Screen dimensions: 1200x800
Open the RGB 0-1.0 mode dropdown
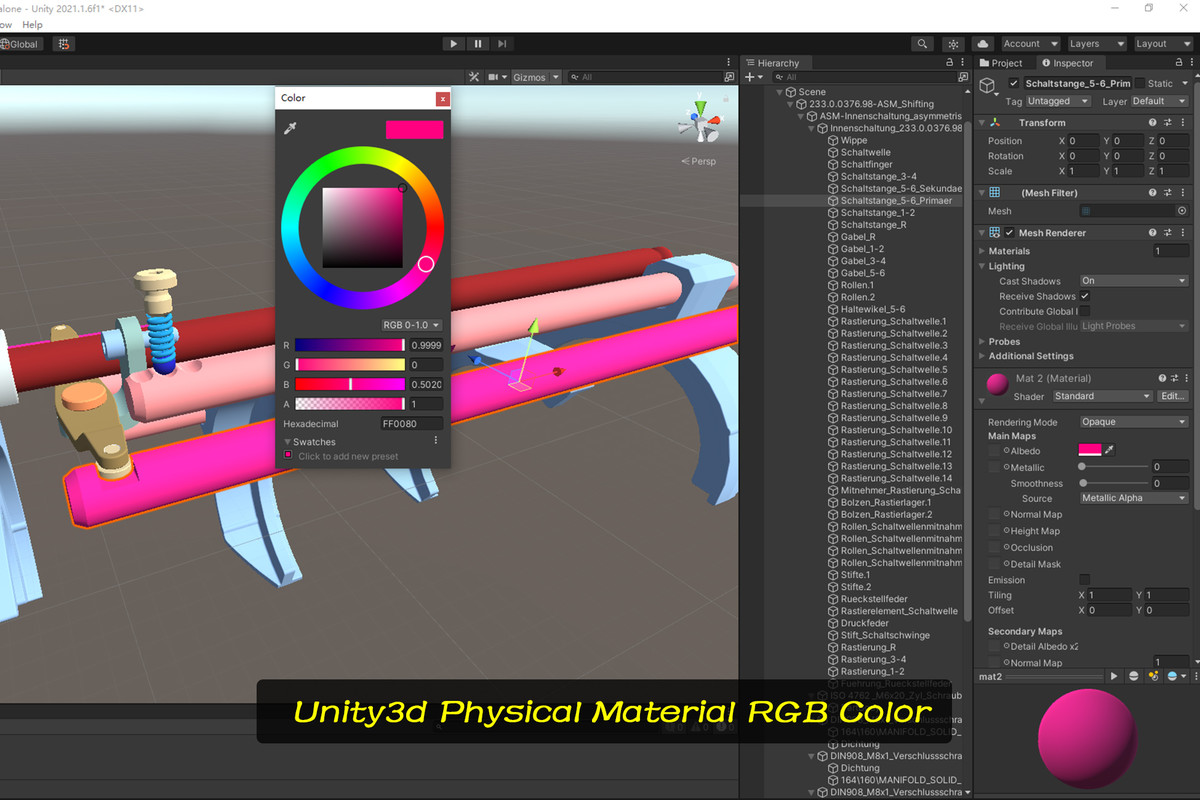[411, 325]
